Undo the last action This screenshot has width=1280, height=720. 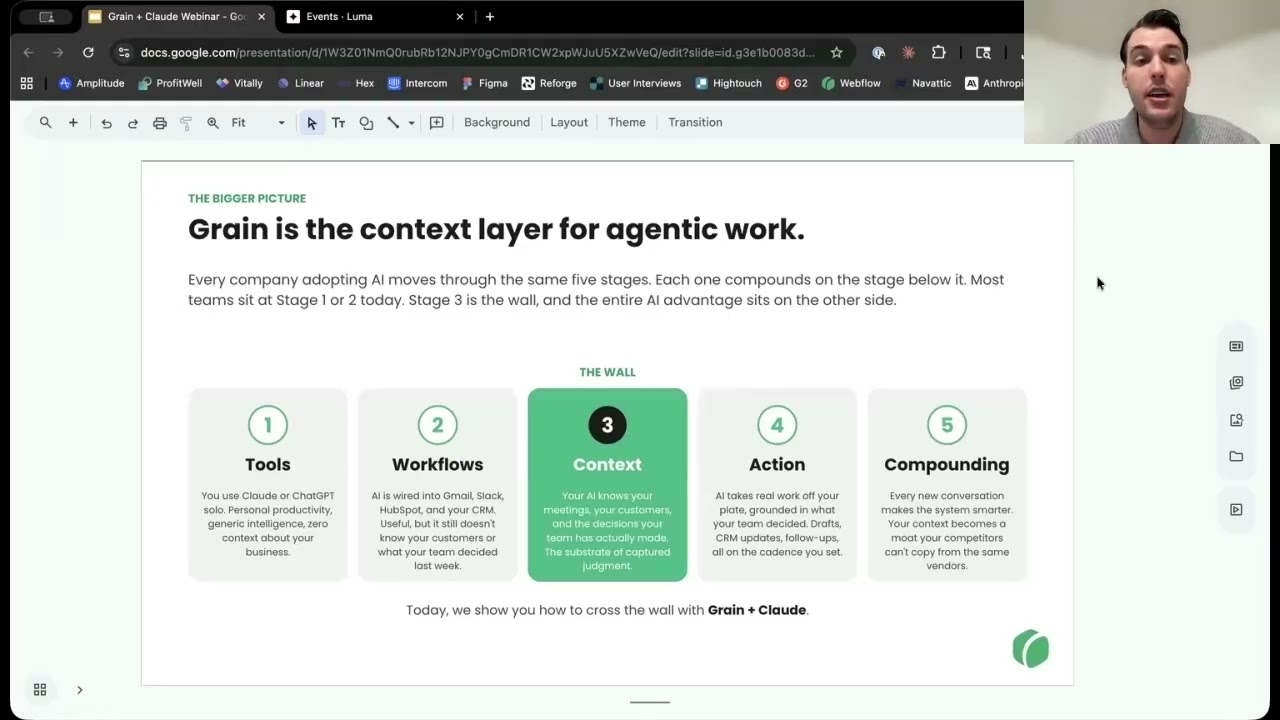[106, 123]
